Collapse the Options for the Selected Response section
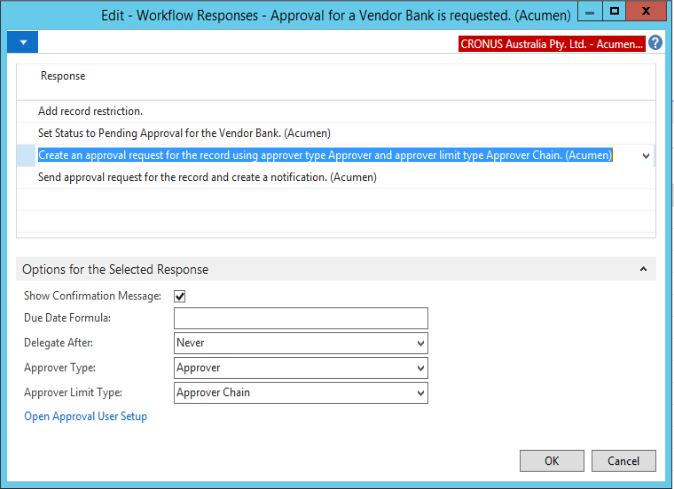Image resolution: width=674 pixels, height=489 pixels. 643,269
